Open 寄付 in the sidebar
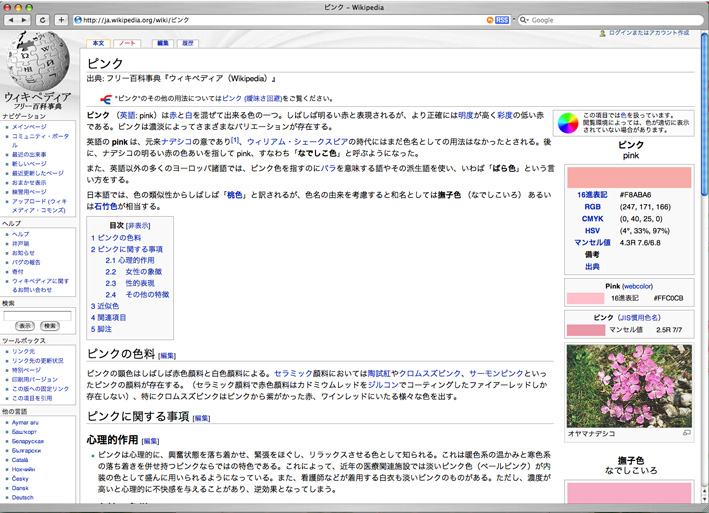This screenshot has width=709, height=513. pos(18,272)
